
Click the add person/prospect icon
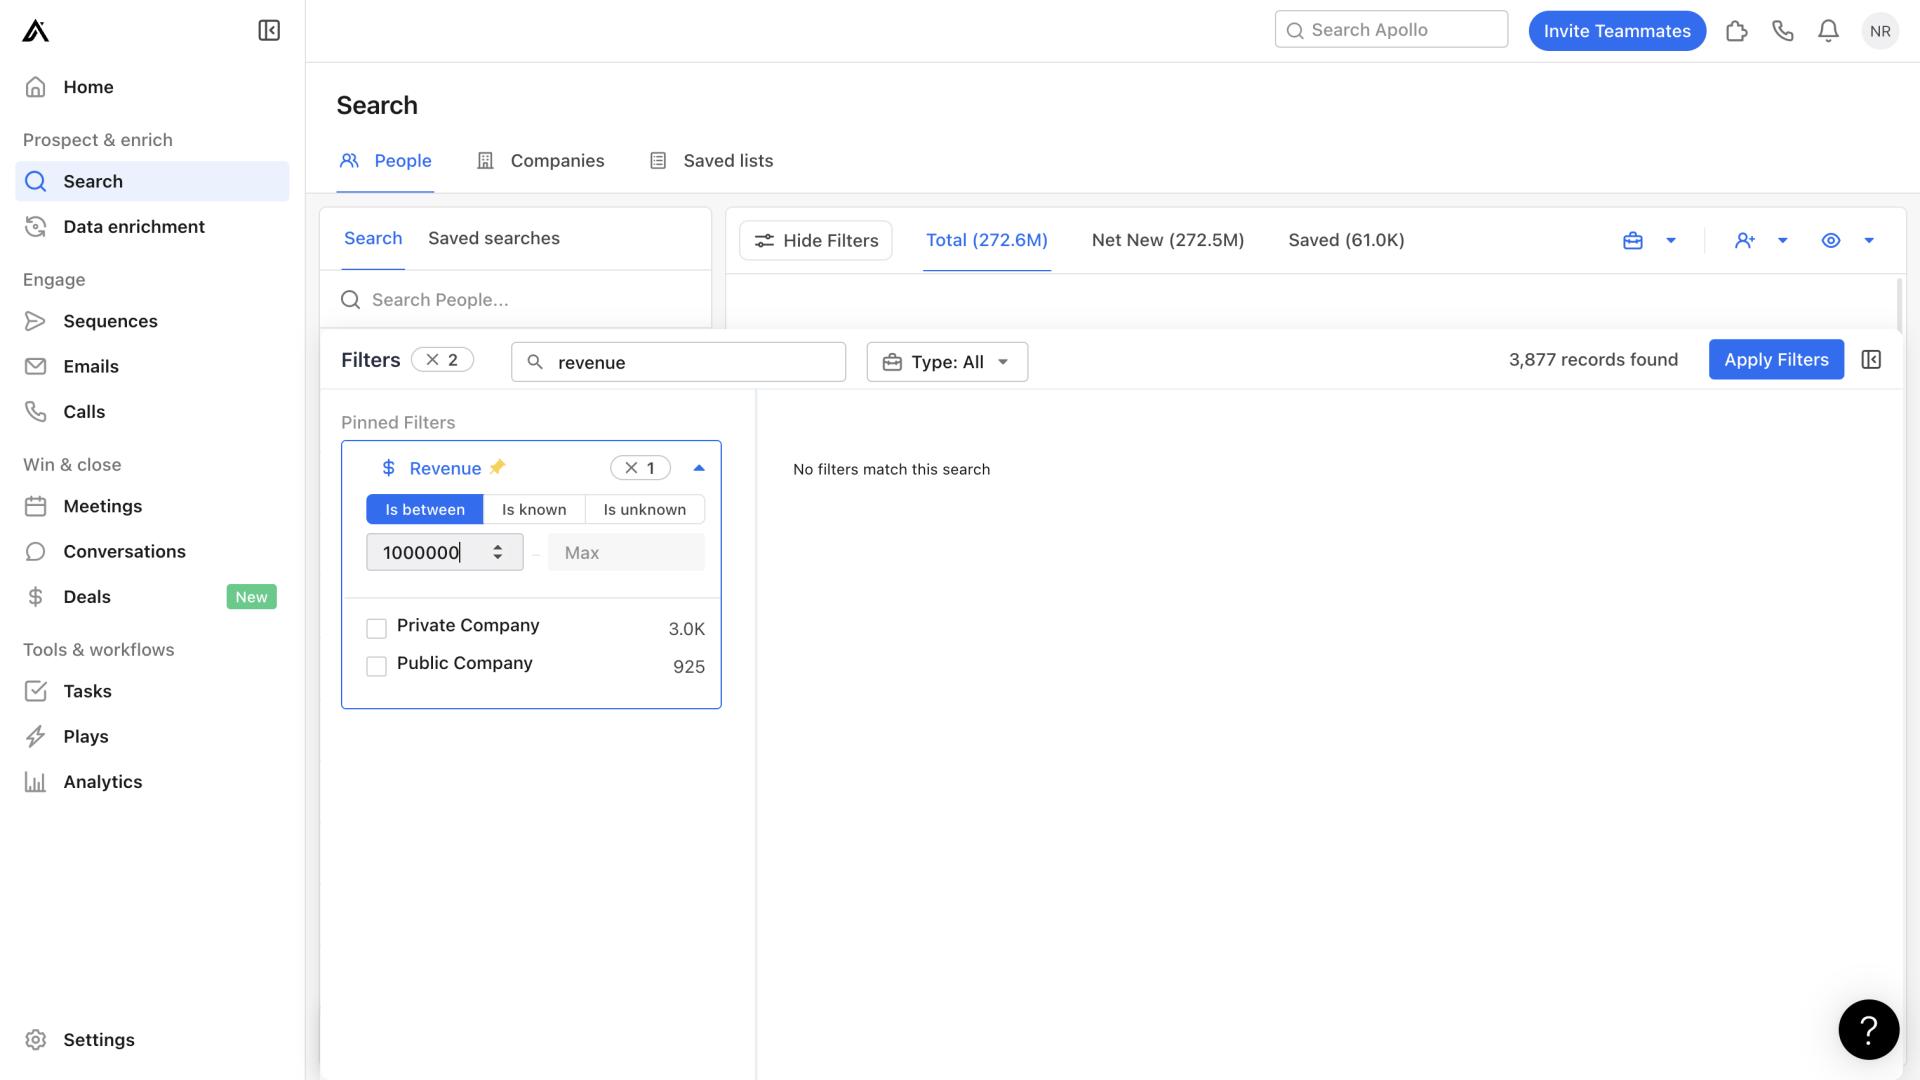point(1745,240)
